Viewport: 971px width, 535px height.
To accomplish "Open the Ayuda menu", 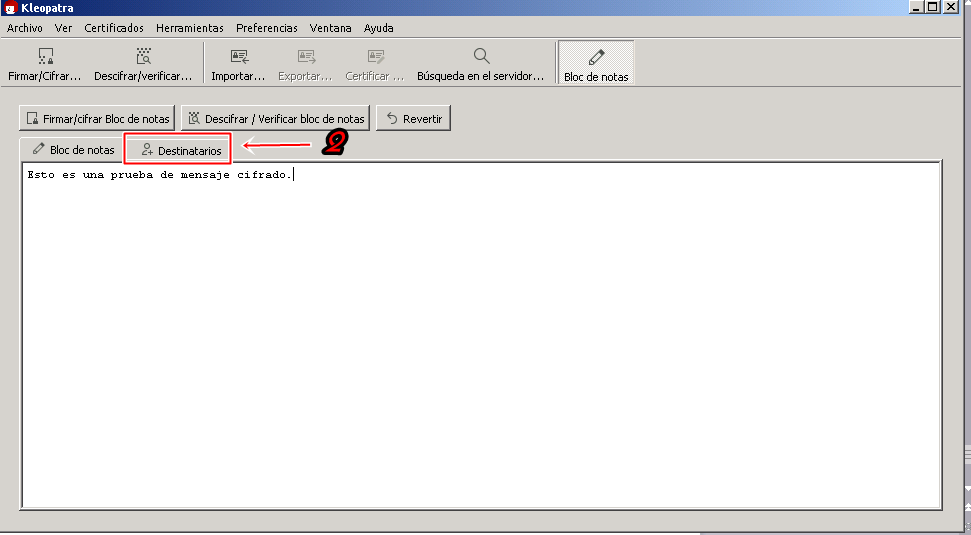I will point(378,28).
